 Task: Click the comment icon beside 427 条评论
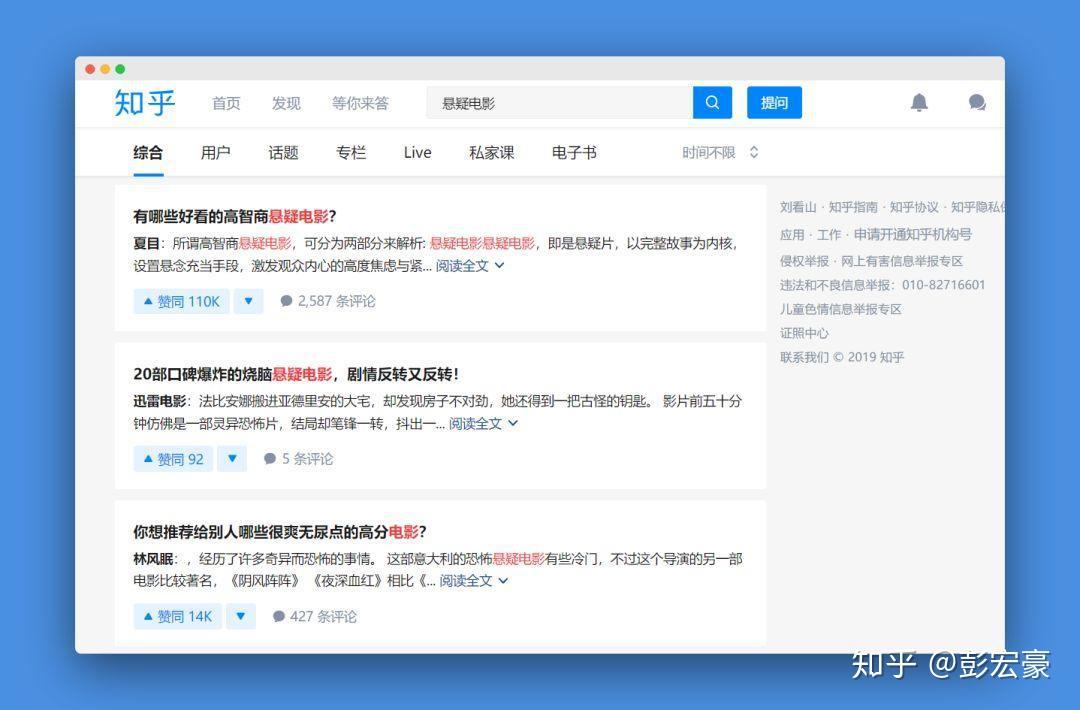(278, 616)
